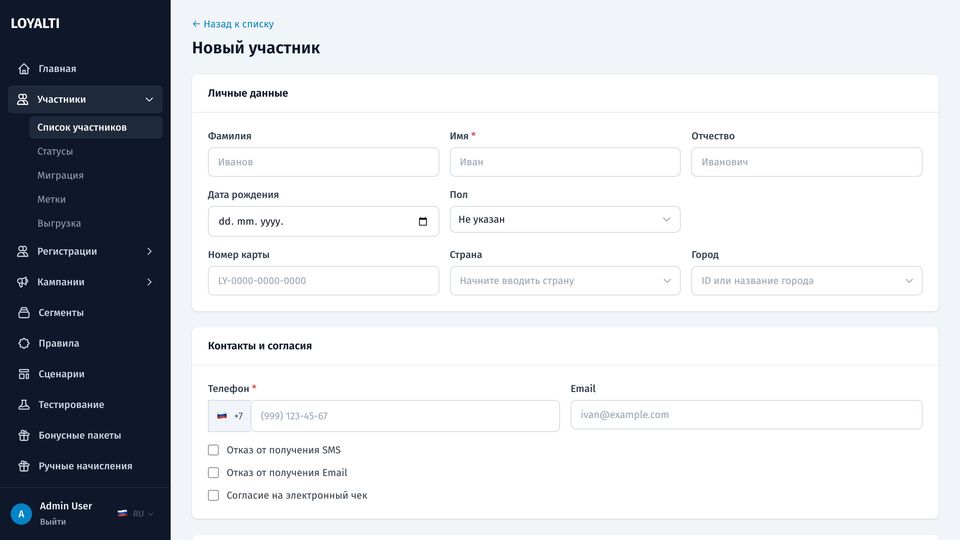Open the Статусы submenu item
The height and width of the screenshot is (540, 960).
(x=55, y=151)
